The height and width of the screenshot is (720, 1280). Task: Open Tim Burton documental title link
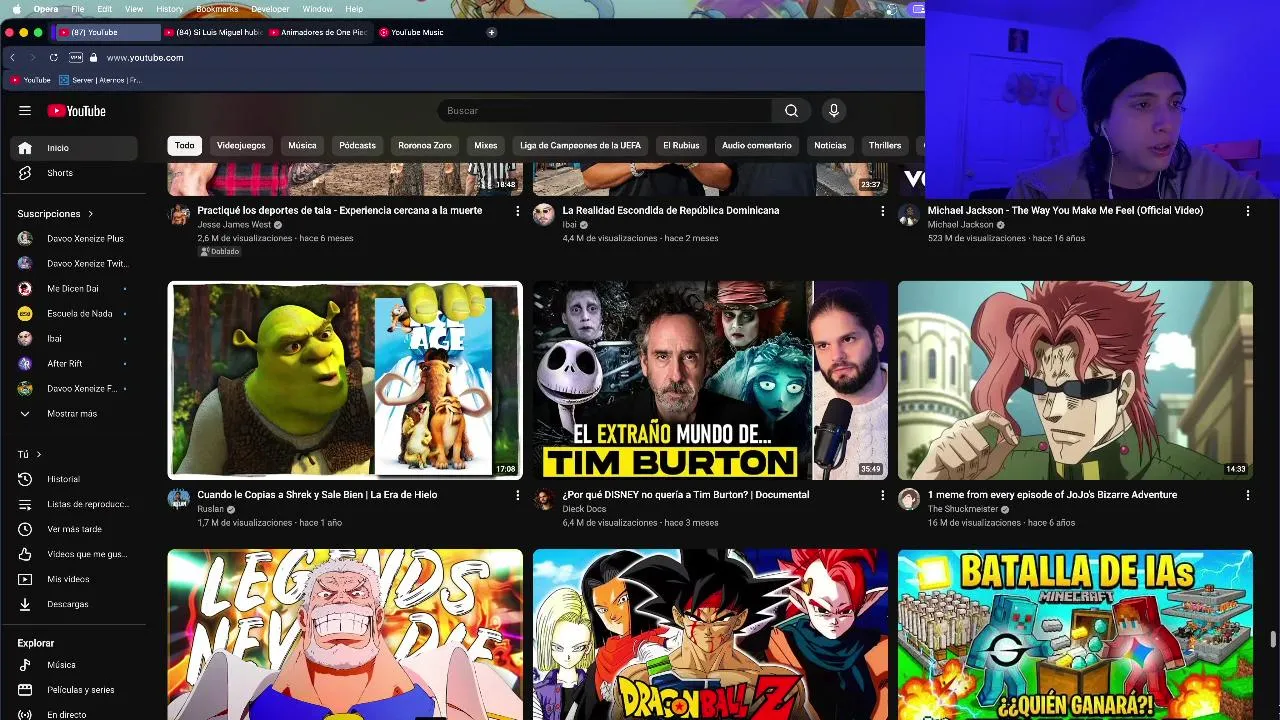pos(686,495)
